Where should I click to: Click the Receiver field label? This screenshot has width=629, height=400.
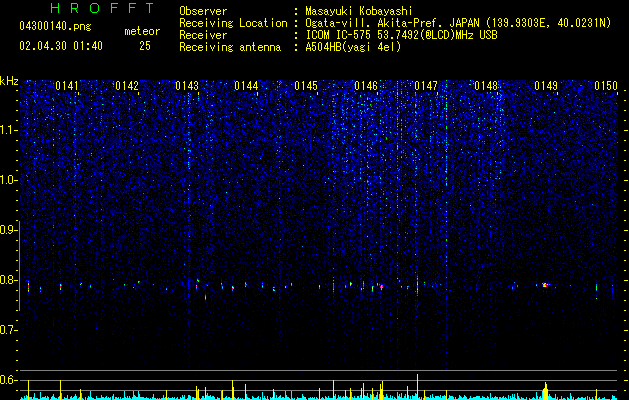[203, 35]
